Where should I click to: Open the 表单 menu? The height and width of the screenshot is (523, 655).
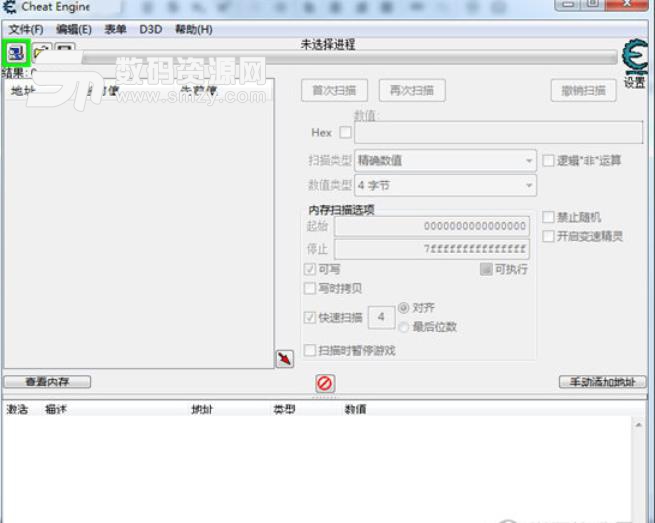[115, 29]
